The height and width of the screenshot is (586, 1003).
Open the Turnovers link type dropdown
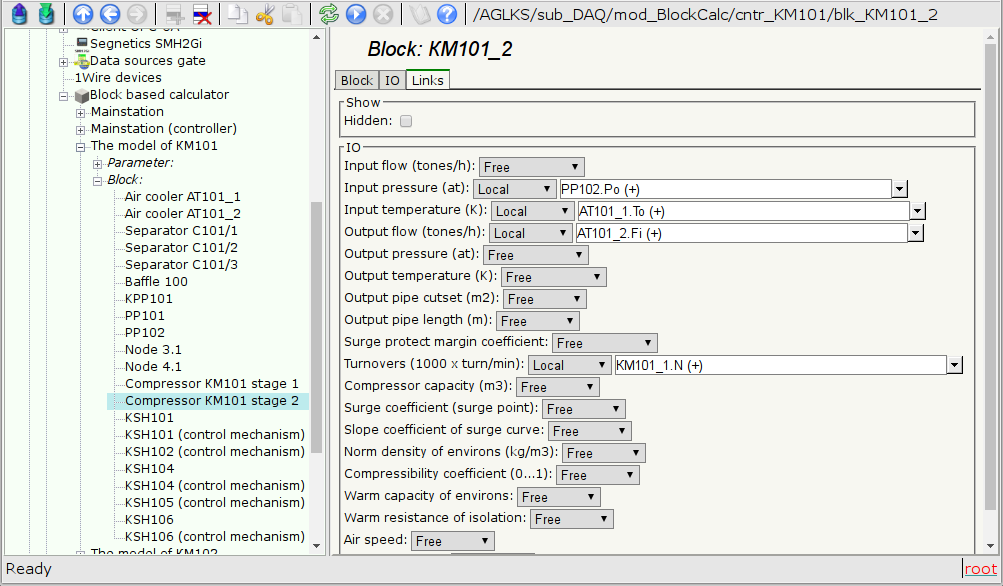pos(570,365)
